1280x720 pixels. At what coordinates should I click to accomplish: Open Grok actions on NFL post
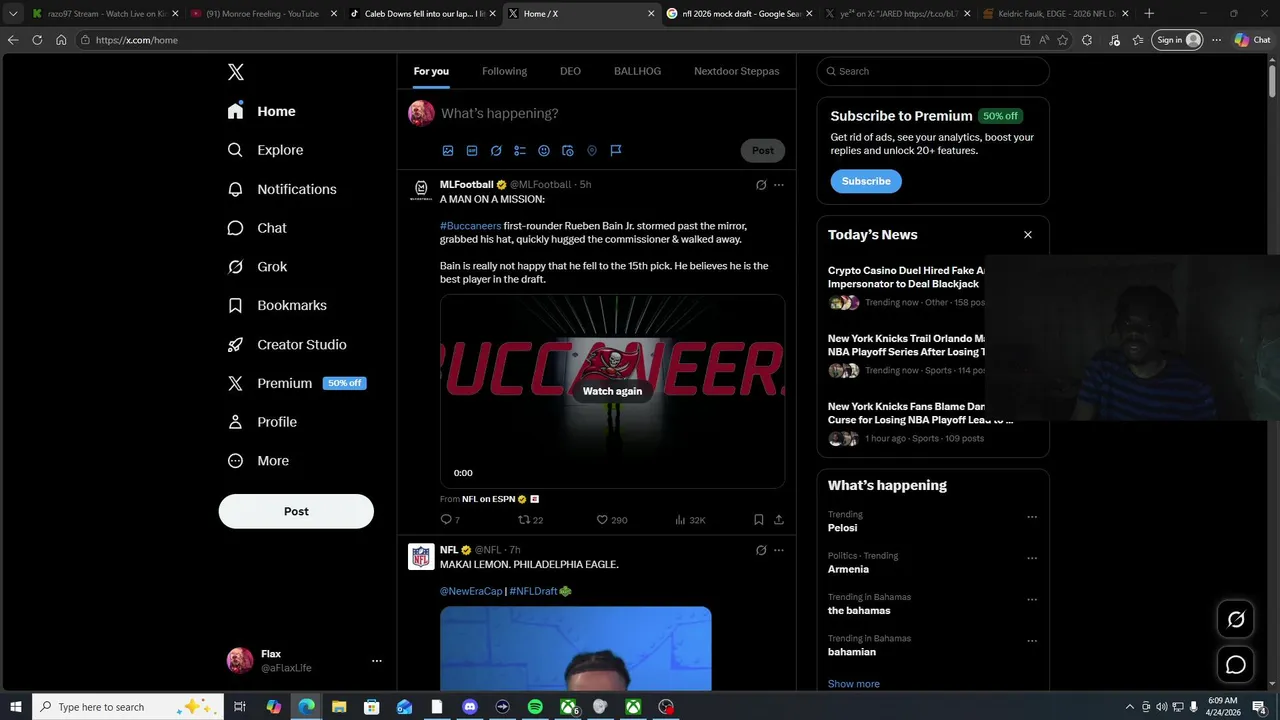tap(761, 550)
